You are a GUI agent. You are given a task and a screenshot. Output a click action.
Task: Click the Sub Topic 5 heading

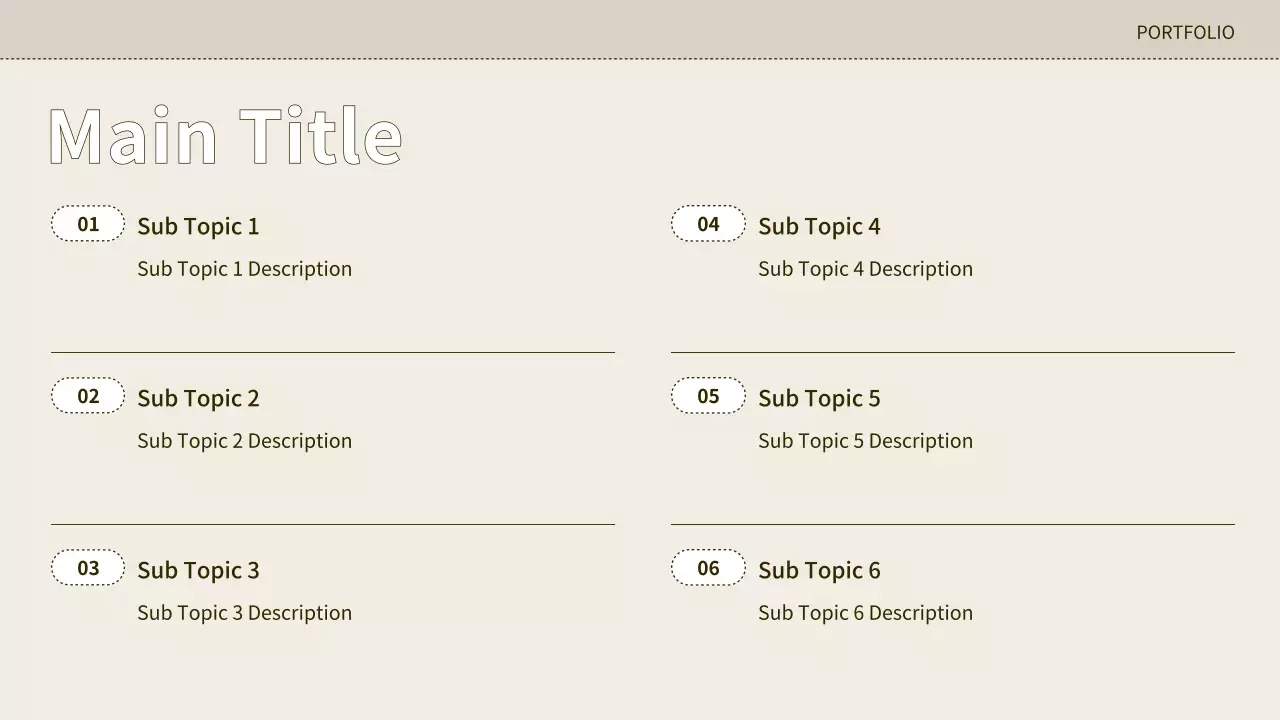coord(819,398)
